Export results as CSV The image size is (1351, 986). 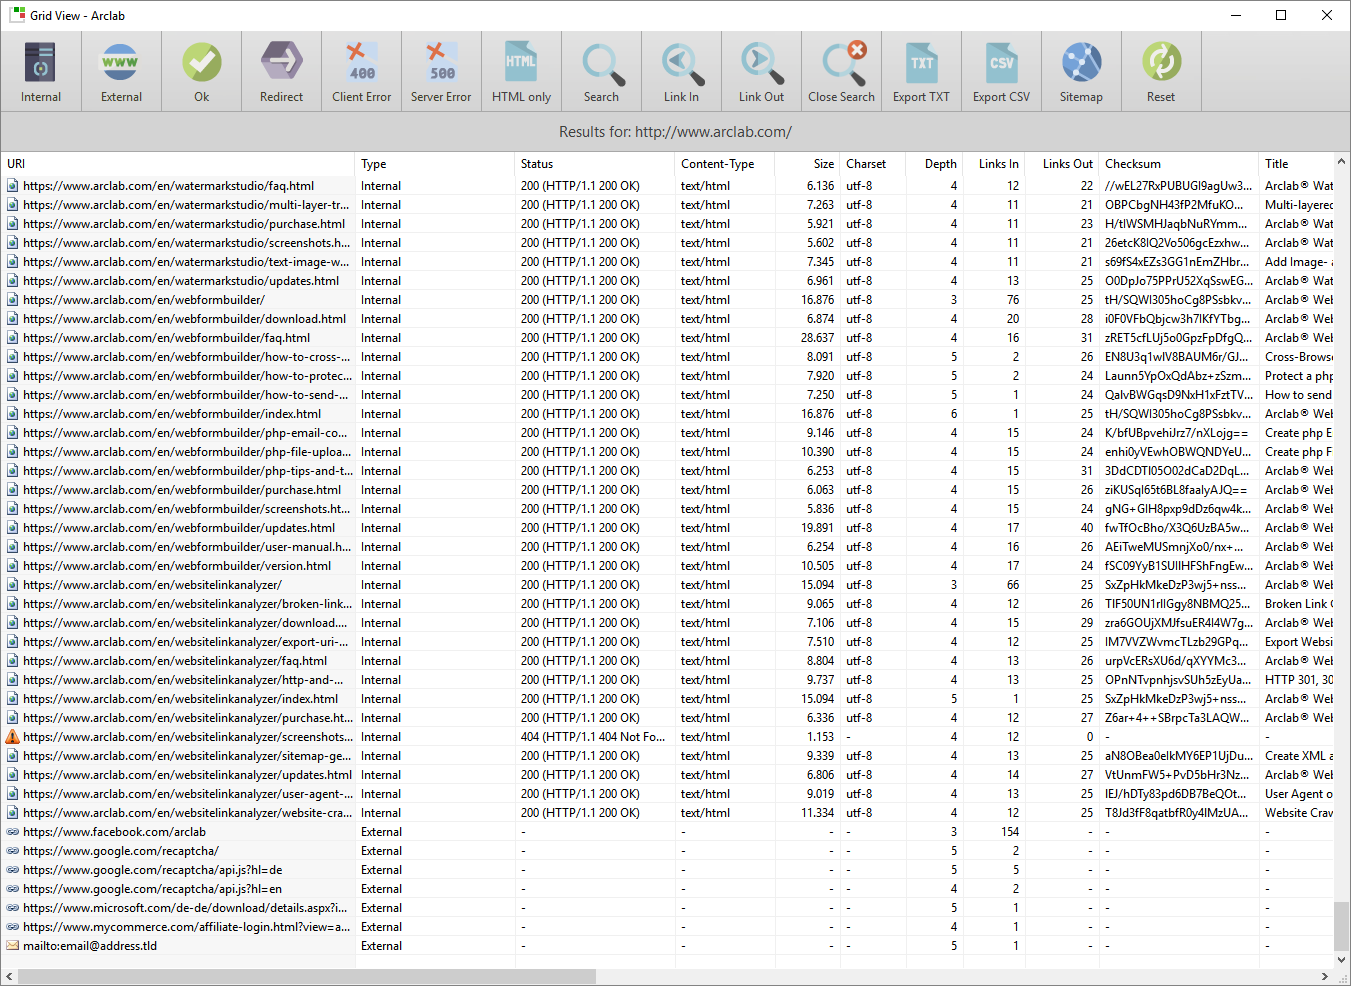click(x=1001, y=72)
